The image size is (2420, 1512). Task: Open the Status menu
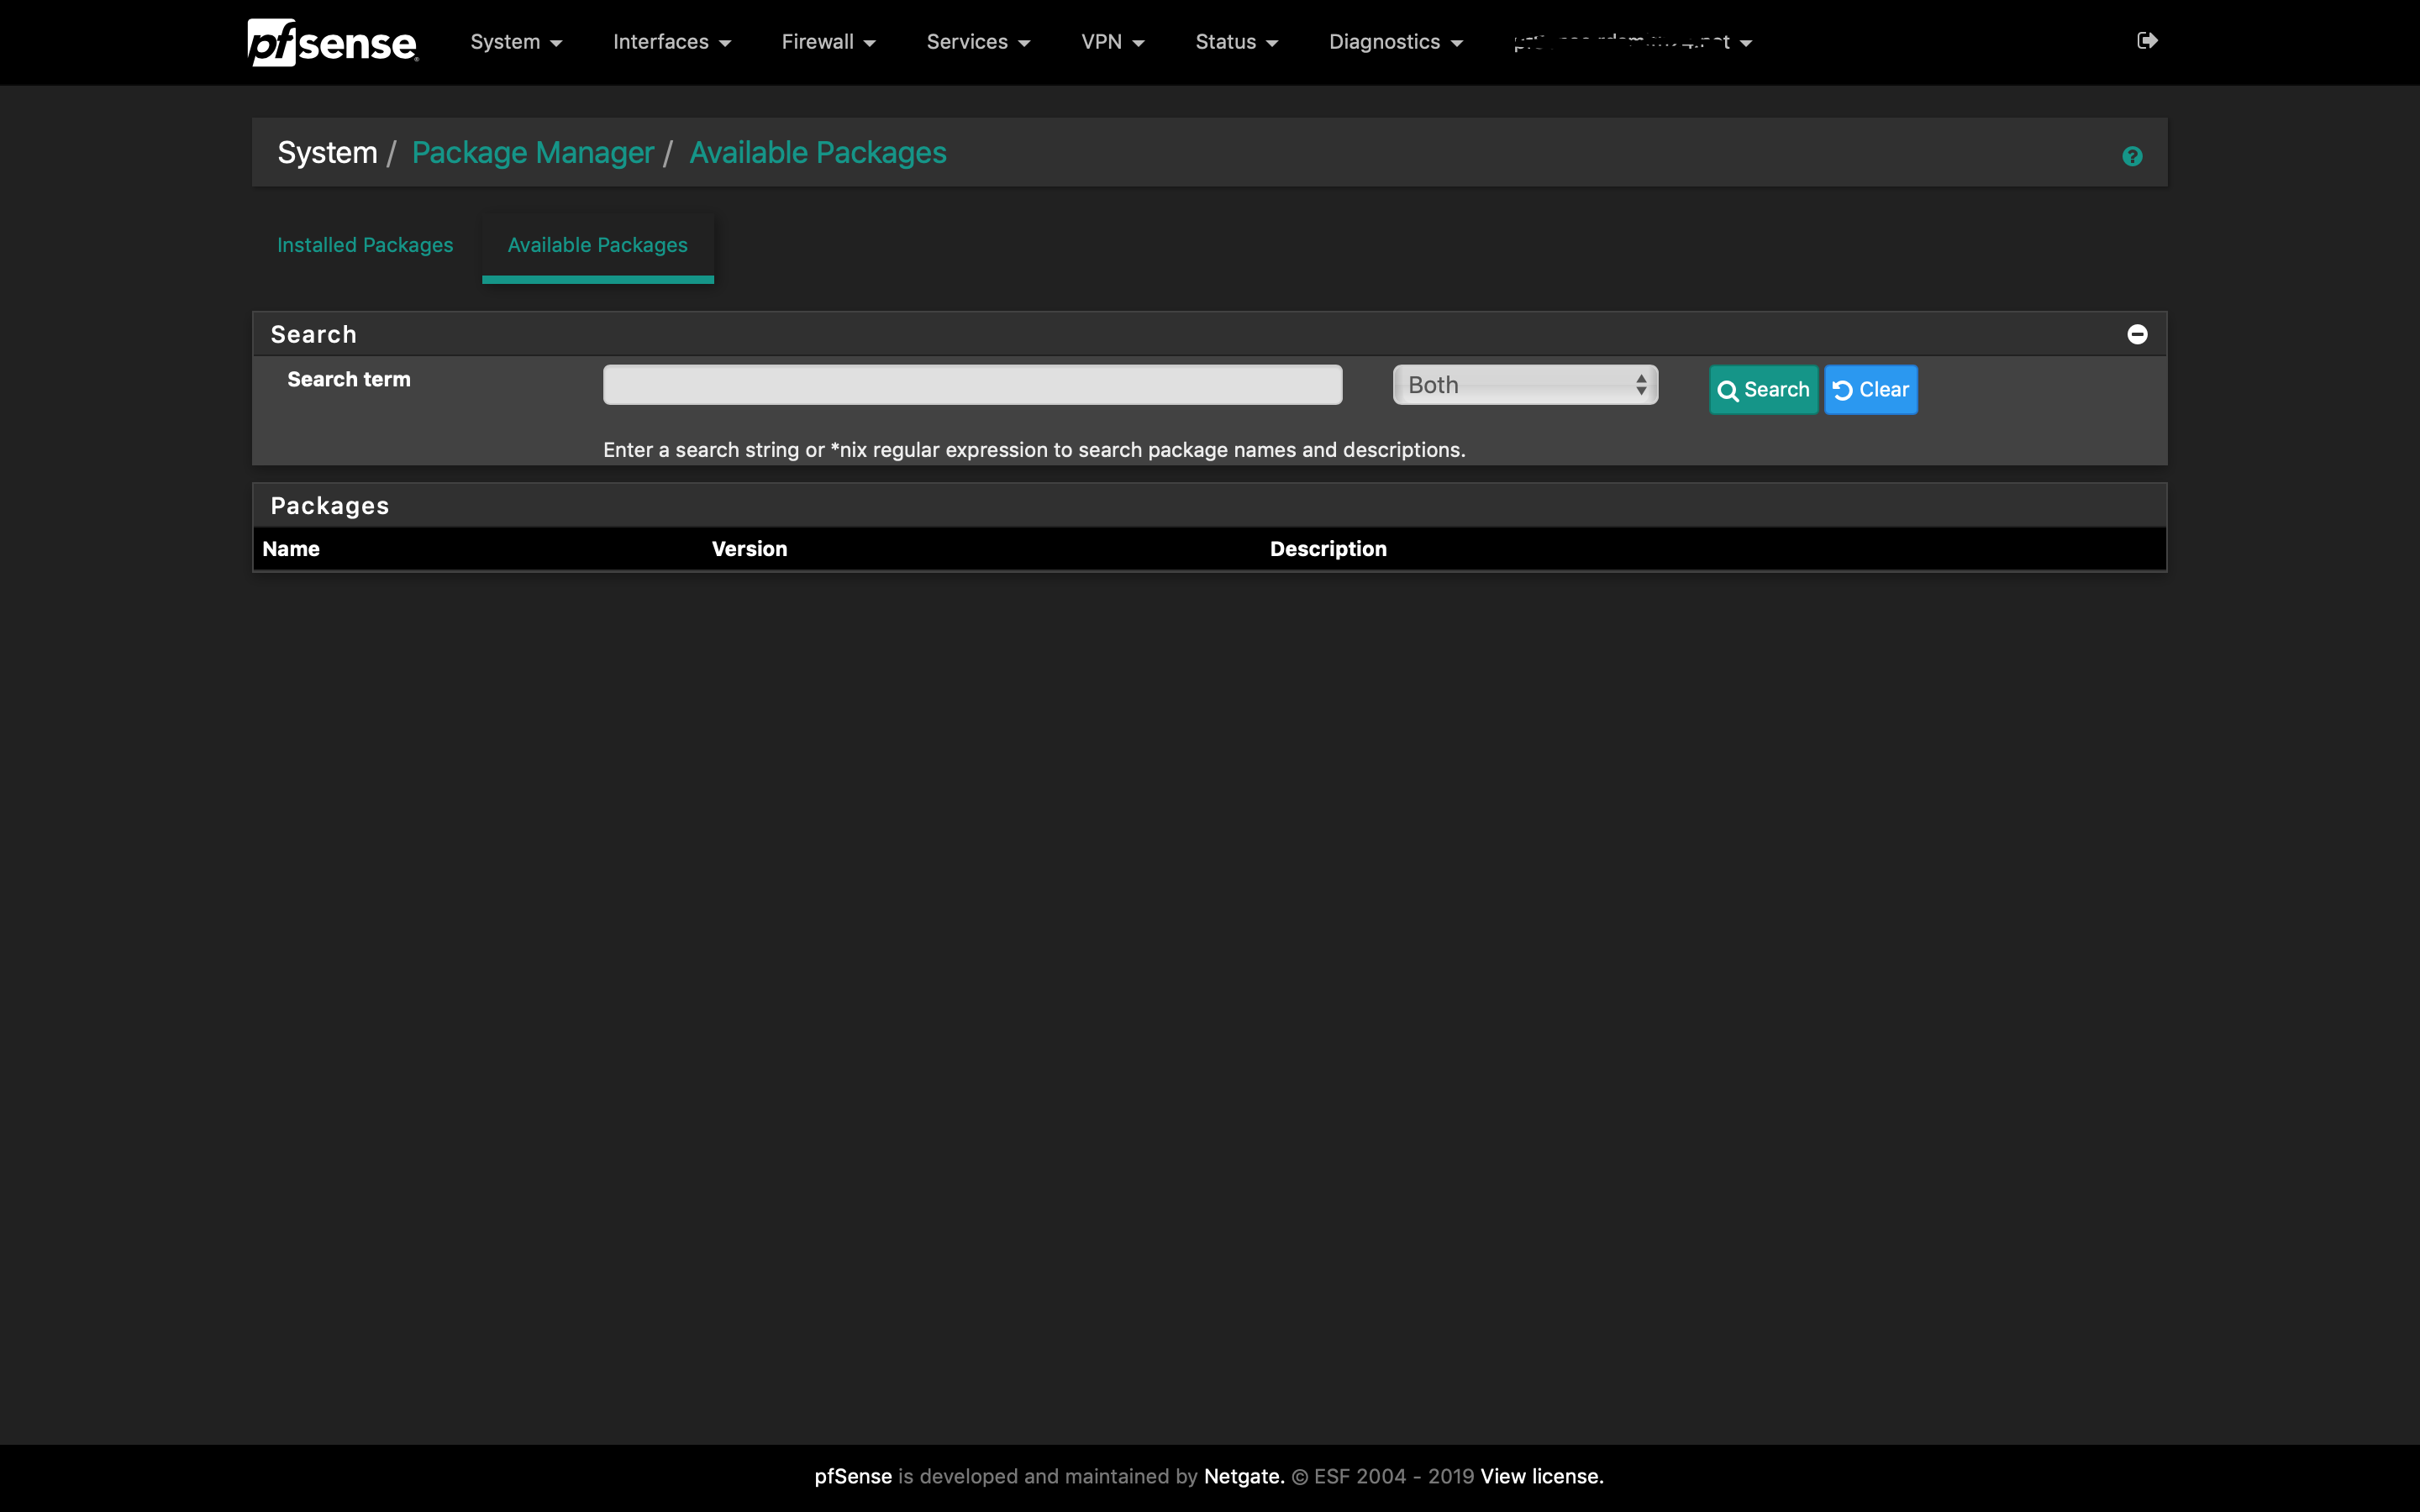(x=1236, y=42)
